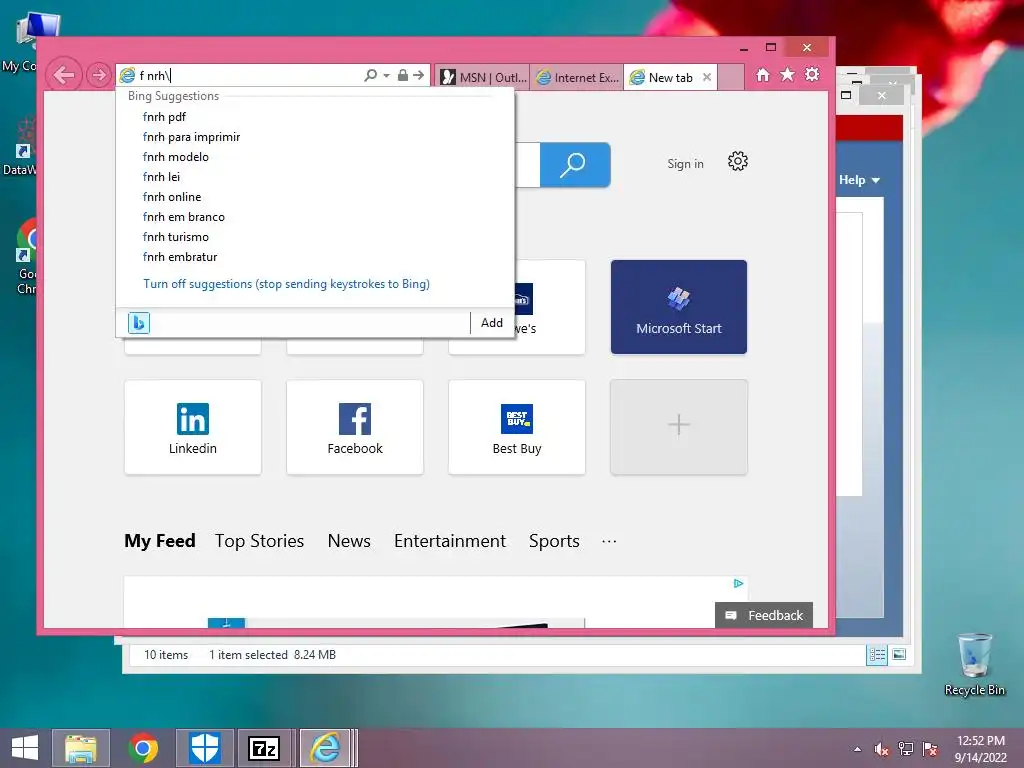Click the blue Bing search button

point(575,165)
